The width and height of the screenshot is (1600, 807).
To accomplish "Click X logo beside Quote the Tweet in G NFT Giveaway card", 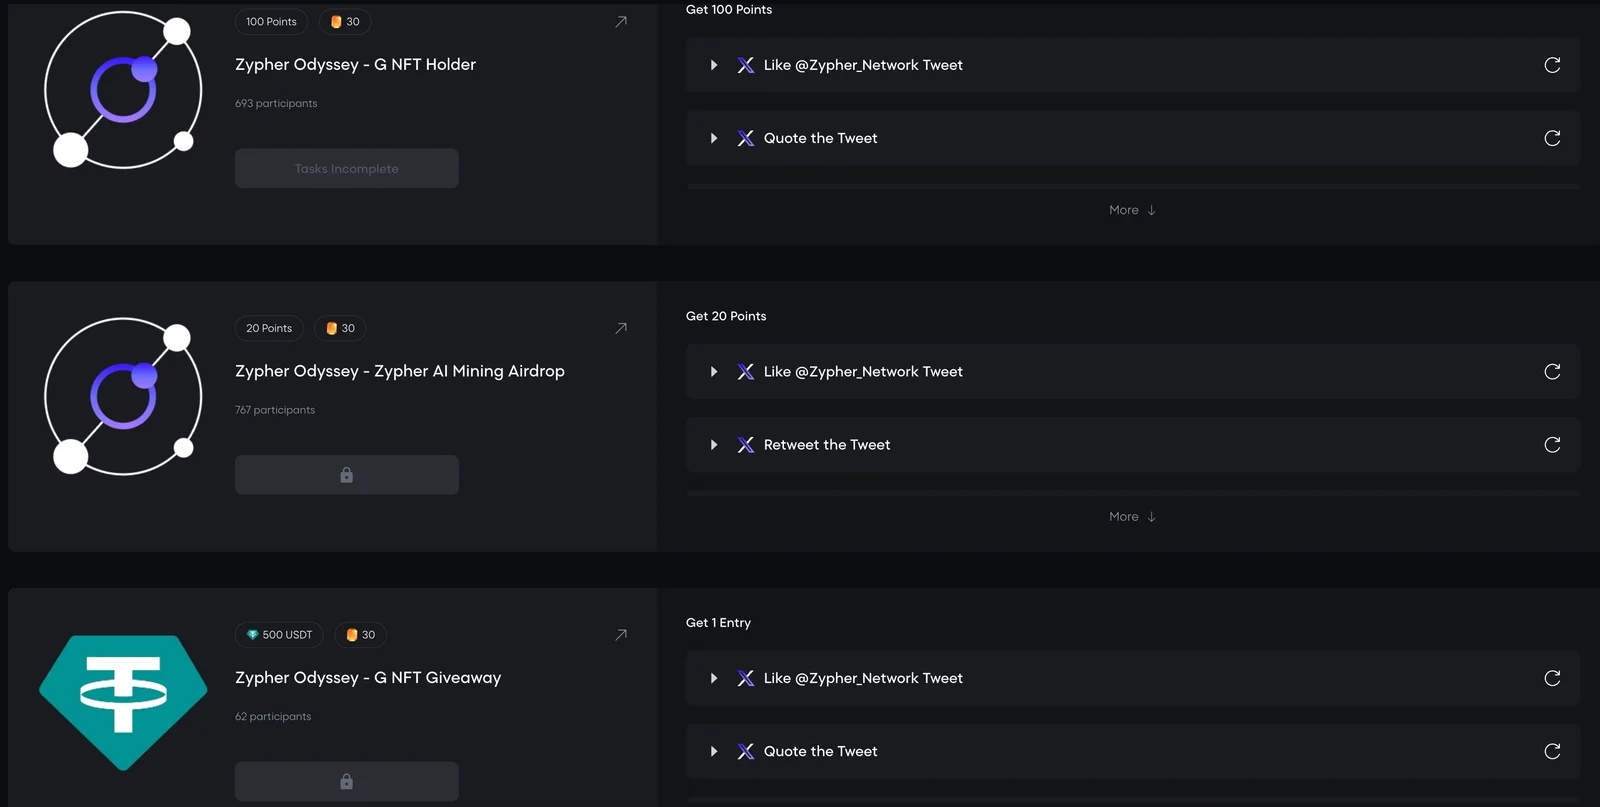I will click(746, 751).
